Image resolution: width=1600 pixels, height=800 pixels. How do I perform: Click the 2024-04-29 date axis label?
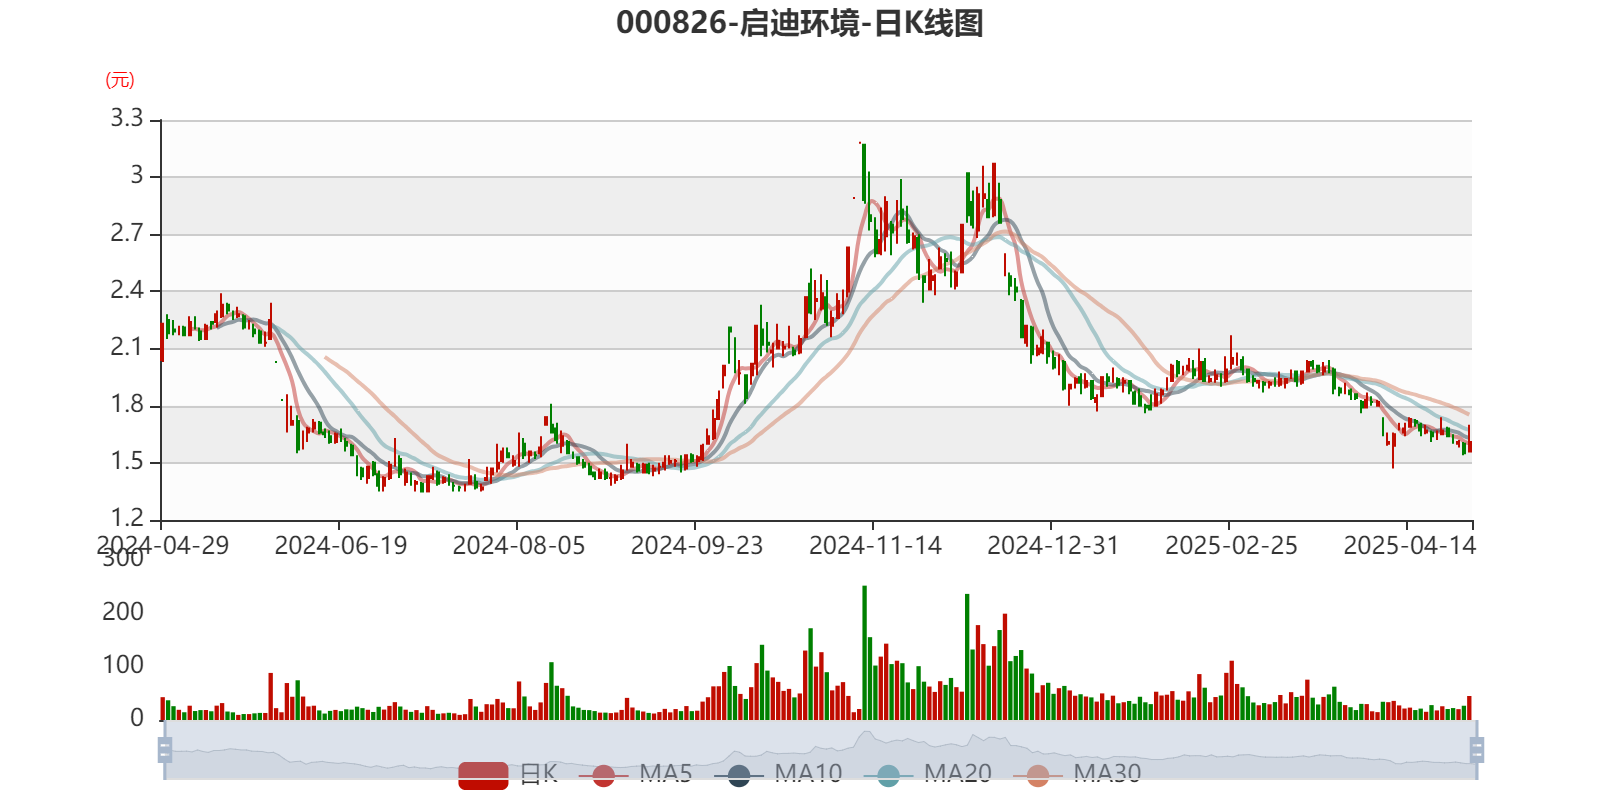point(163,546)
